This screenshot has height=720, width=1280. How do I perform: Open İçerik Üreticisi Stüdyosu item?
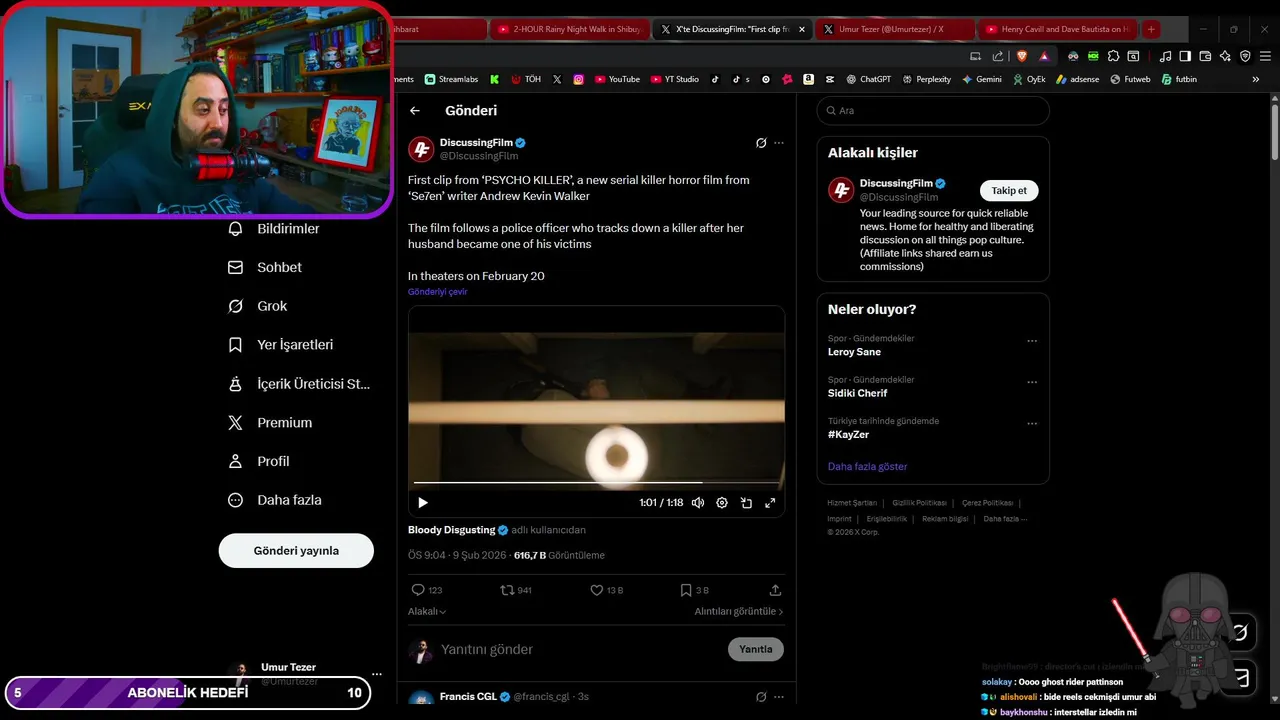click(299, 384)
